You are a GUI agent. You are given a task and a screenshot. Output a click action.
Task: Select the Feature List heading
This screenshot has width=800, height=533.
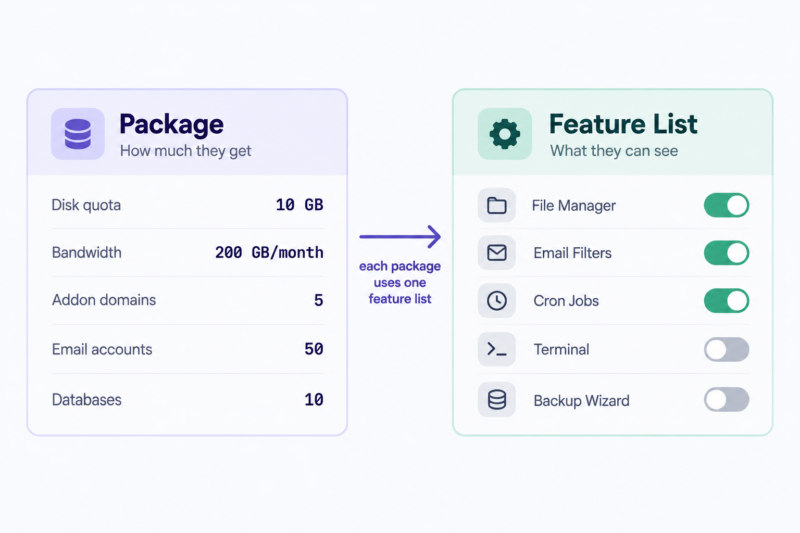click(623, 124)
